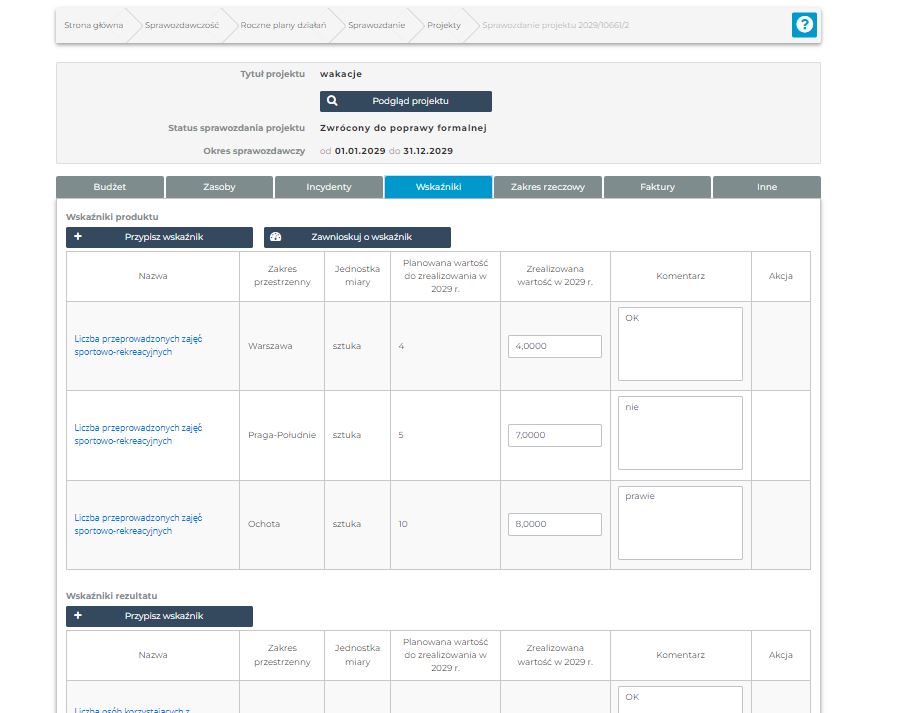917x713 pixels.
Task: Focus realized value field for Ochota
Action: 554,524
